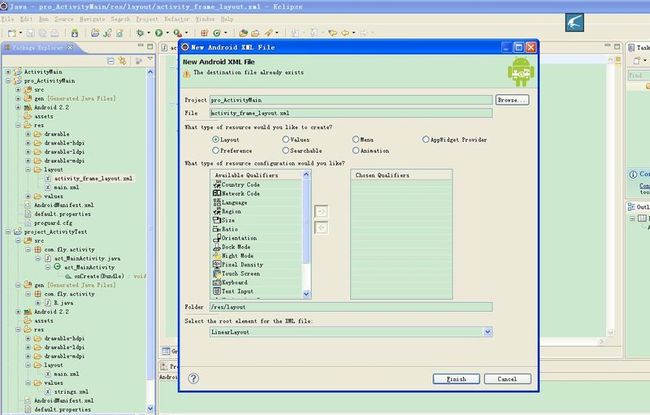The width and height of the screenshot is (650, 415).
Task: Click the green Run button icon
Action: click(x=159, y=33)
